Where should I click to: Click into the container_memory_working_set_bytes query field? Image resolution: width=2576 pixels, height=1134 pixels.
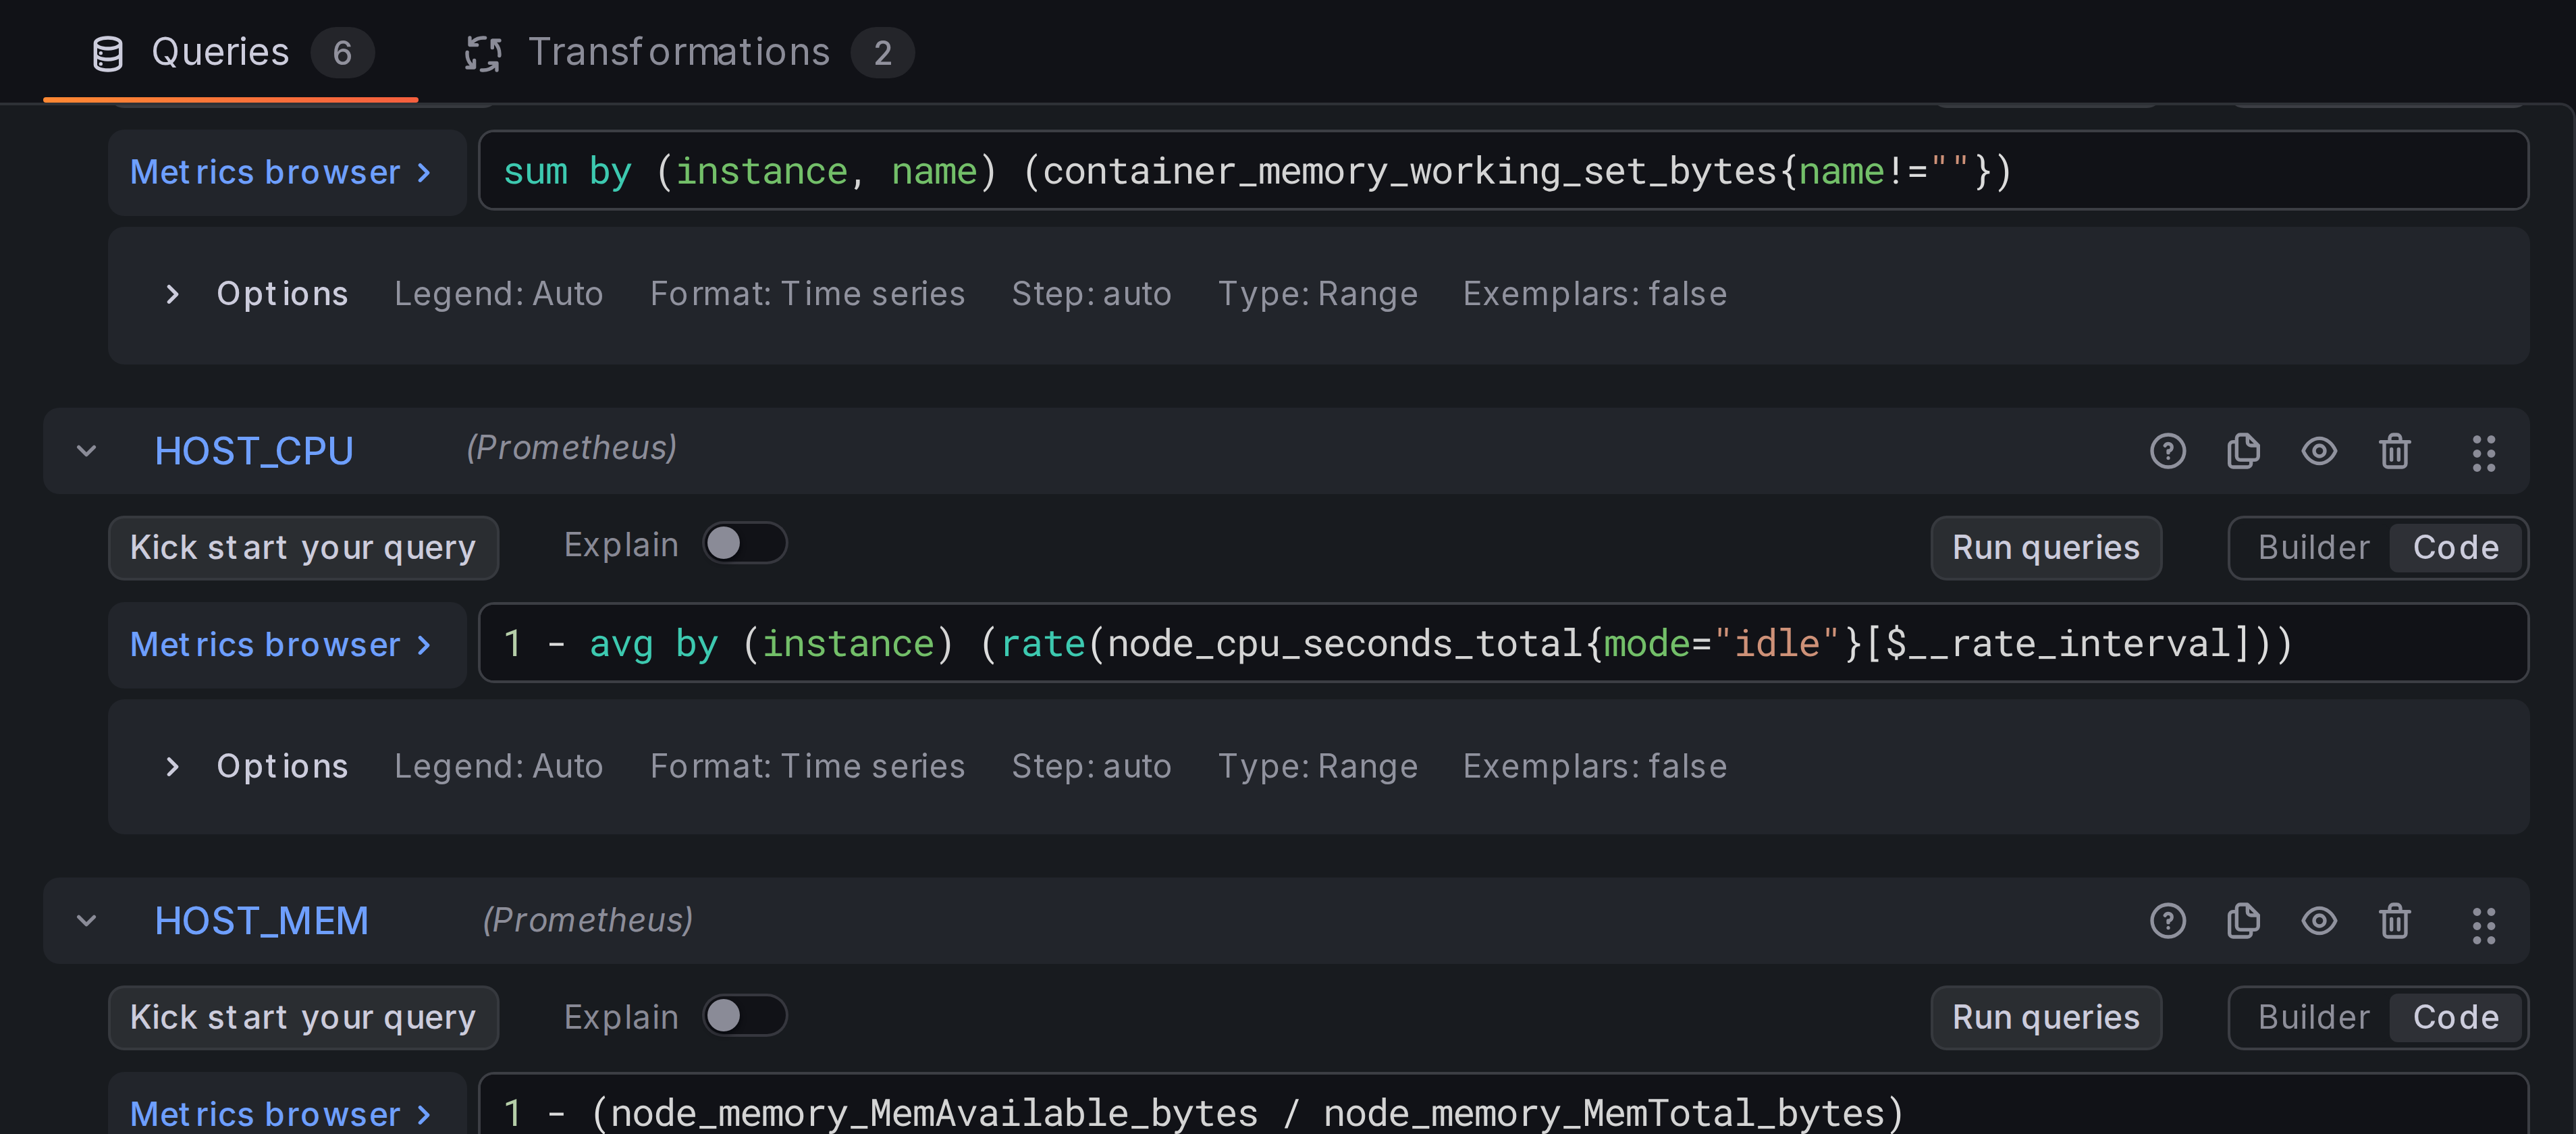1503,171
